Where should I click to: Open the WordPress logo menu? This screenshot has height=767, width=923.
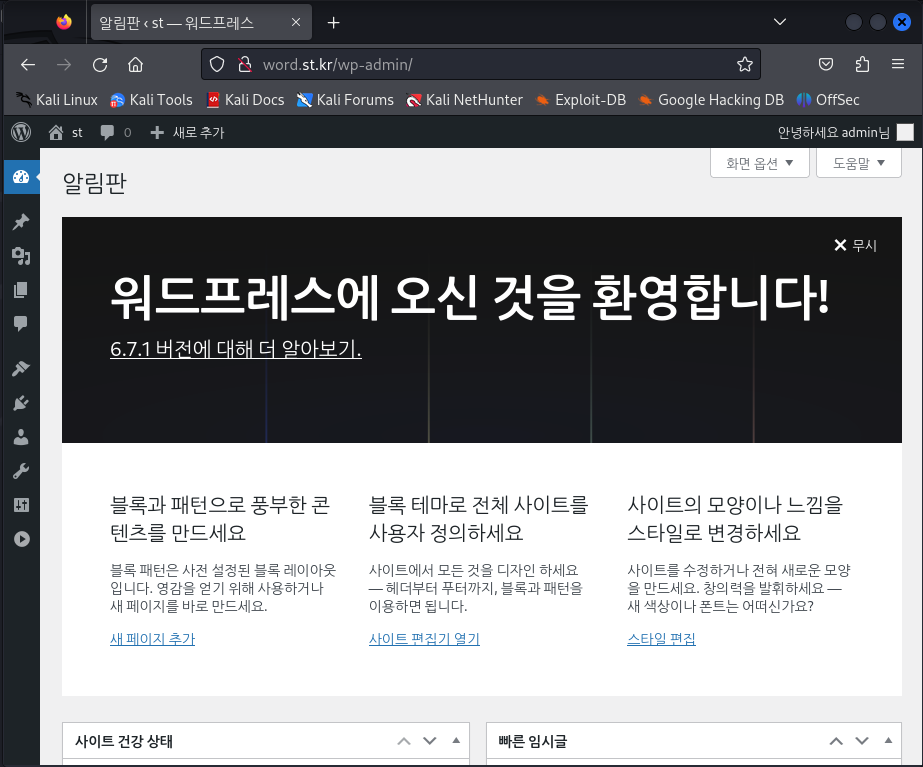(x=21, y=132)
